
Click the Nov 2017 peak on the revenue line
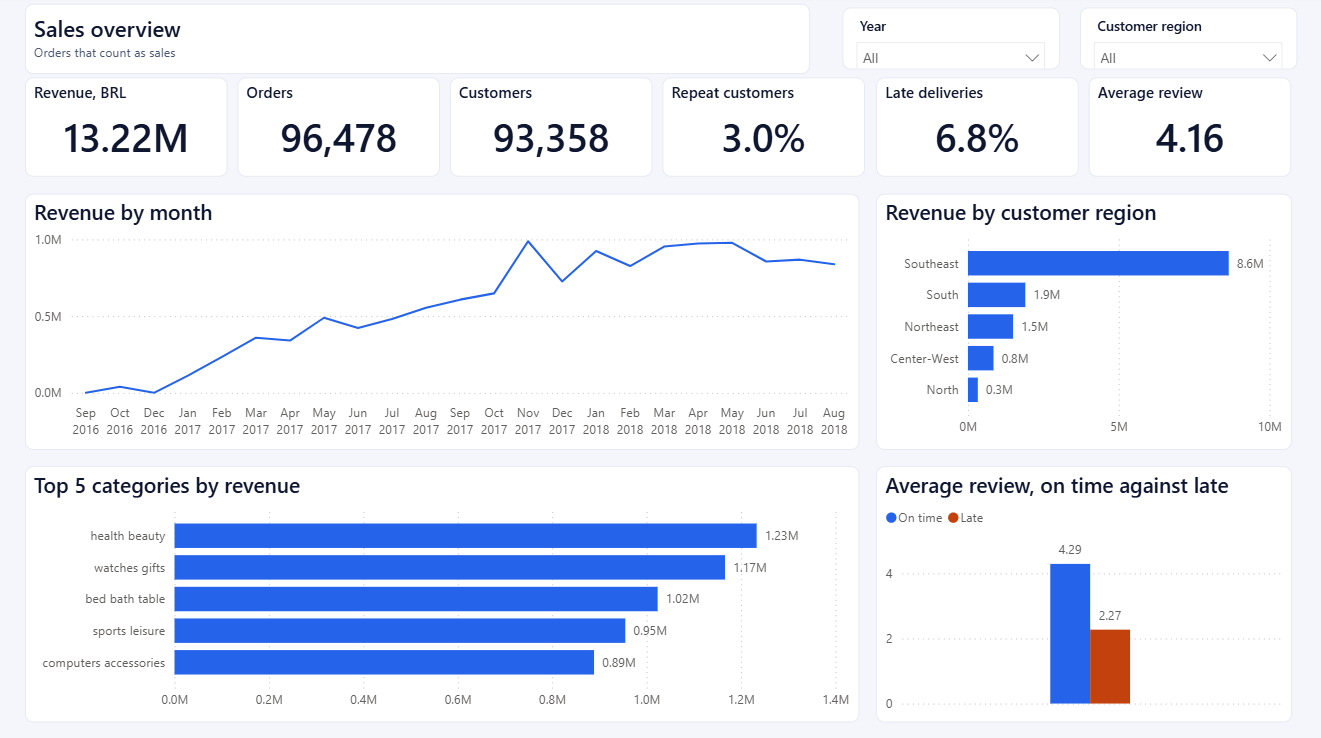[x=528, y=241]
